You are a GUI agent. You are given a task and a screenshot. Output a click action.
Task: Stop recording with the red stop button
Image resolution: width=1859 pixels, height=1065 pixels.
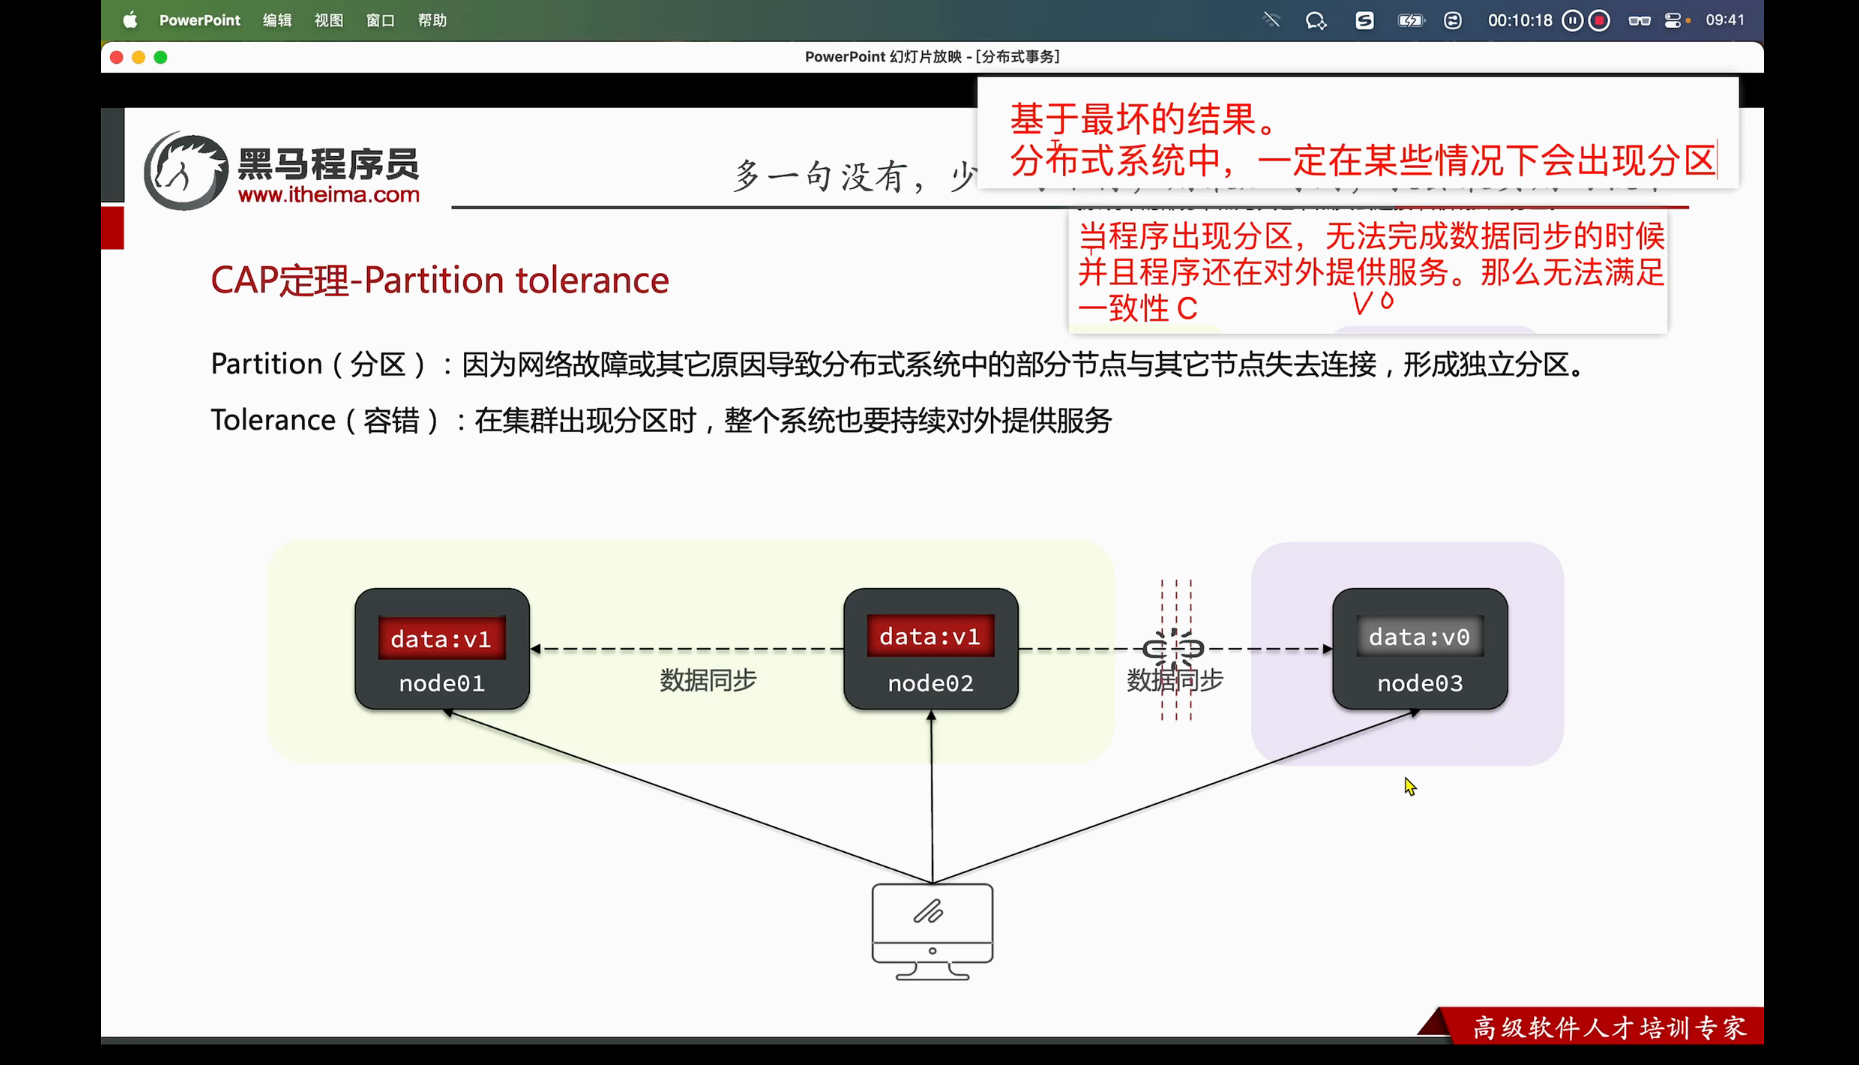pyautogui.click(x=1599, y=20)
